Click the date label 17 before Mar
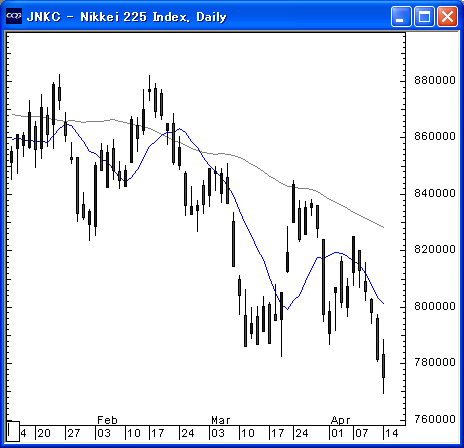Screen dimensions: 464x448 pyautogui.click(x=158, y=433)
